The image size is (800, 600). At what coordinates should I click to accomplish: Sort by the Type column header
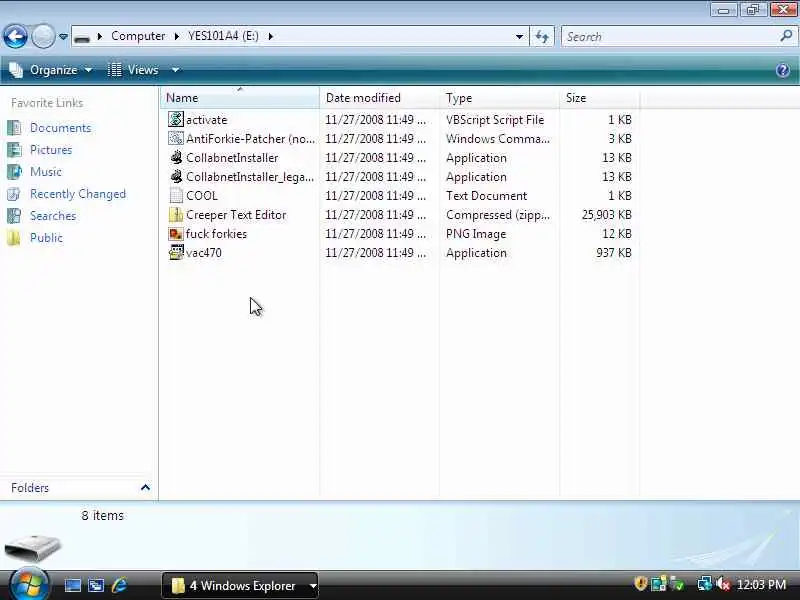click(499, 97)
